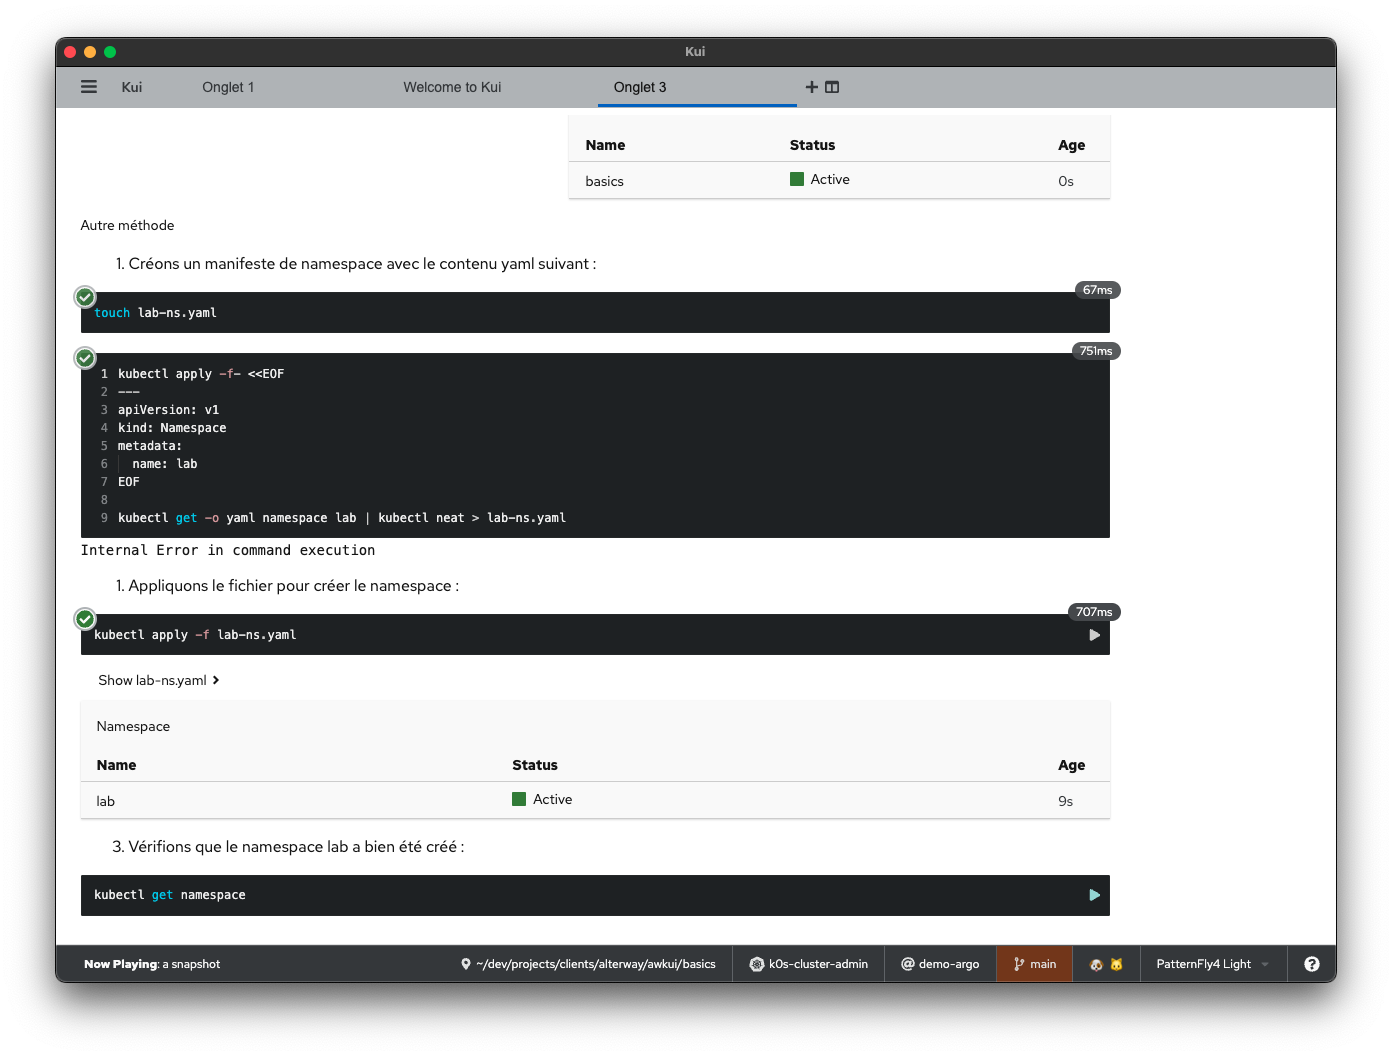Image resolution: width=1392 pixels, height=1056 pixels.
Task: Switch to the Onglet 1 tab
Action: 228,87
